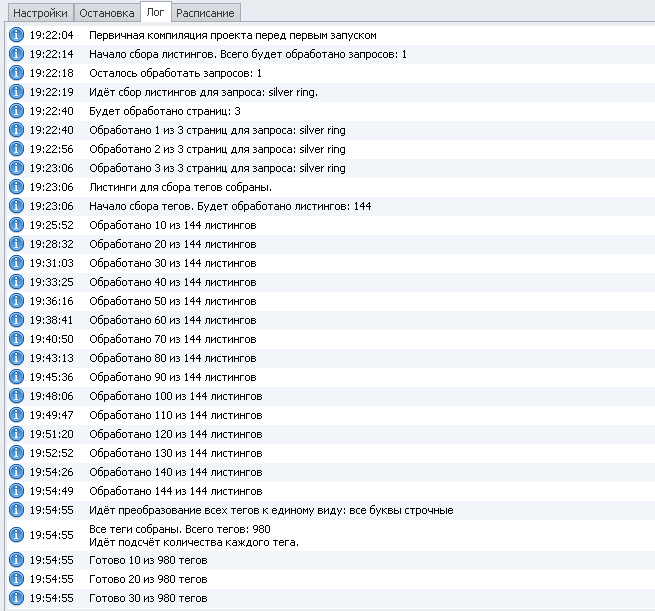Click timestamp 19:54:26
Screen dimensions: 655x611
pyautogui.click(x=51, y=472)
